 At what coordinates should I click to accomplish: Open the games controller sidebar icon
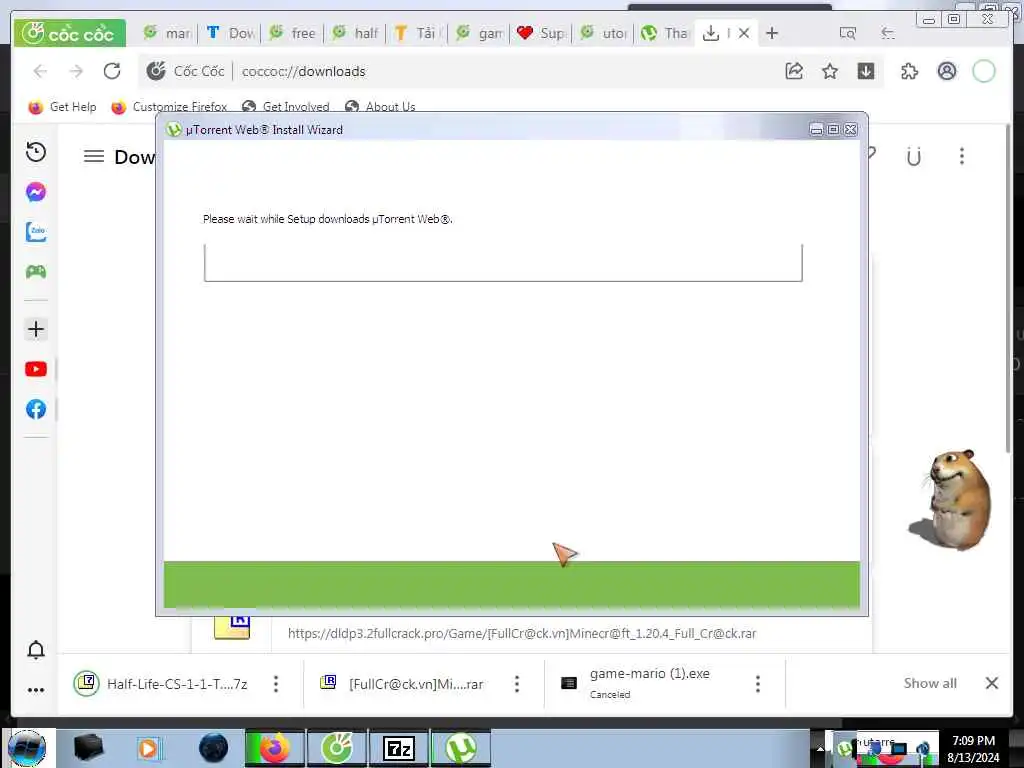(x=36, y=272)
